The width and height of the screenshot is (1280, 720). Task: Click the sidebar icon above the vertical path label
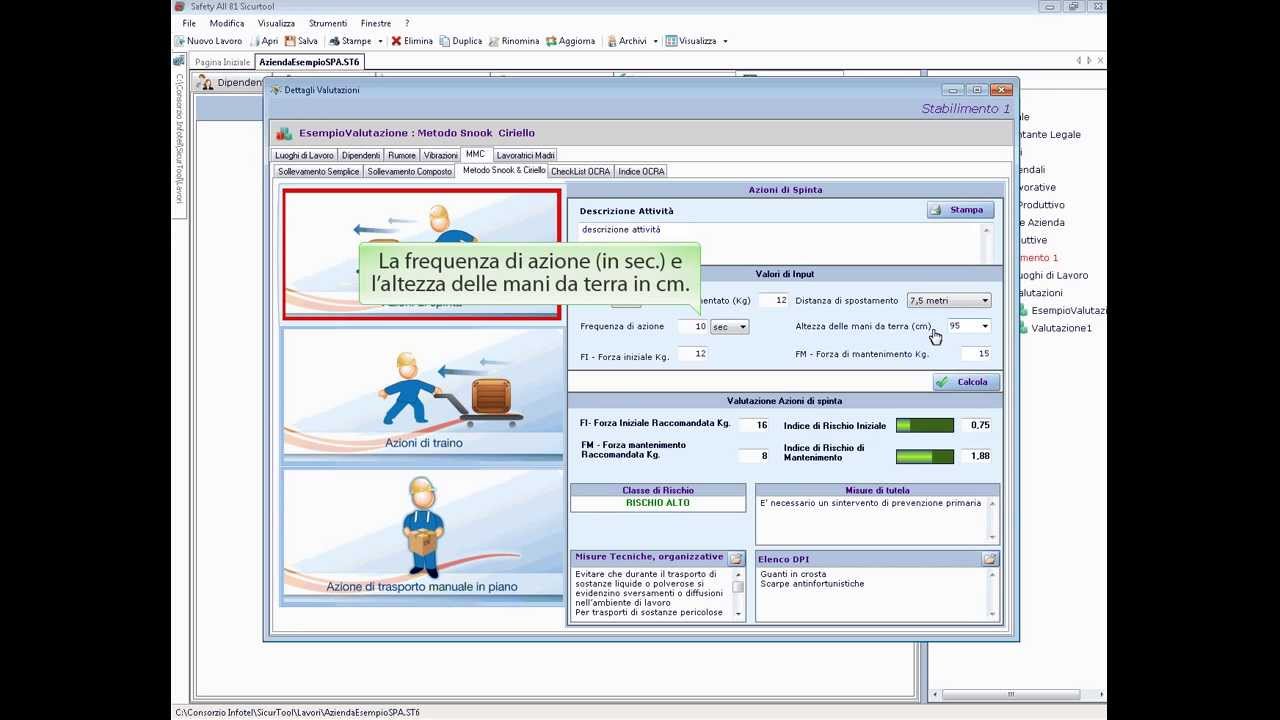click(x=179, y=63)
